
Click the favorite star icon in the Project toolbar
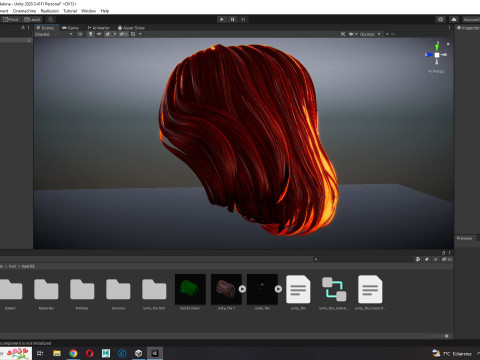[x=435, y=259]
